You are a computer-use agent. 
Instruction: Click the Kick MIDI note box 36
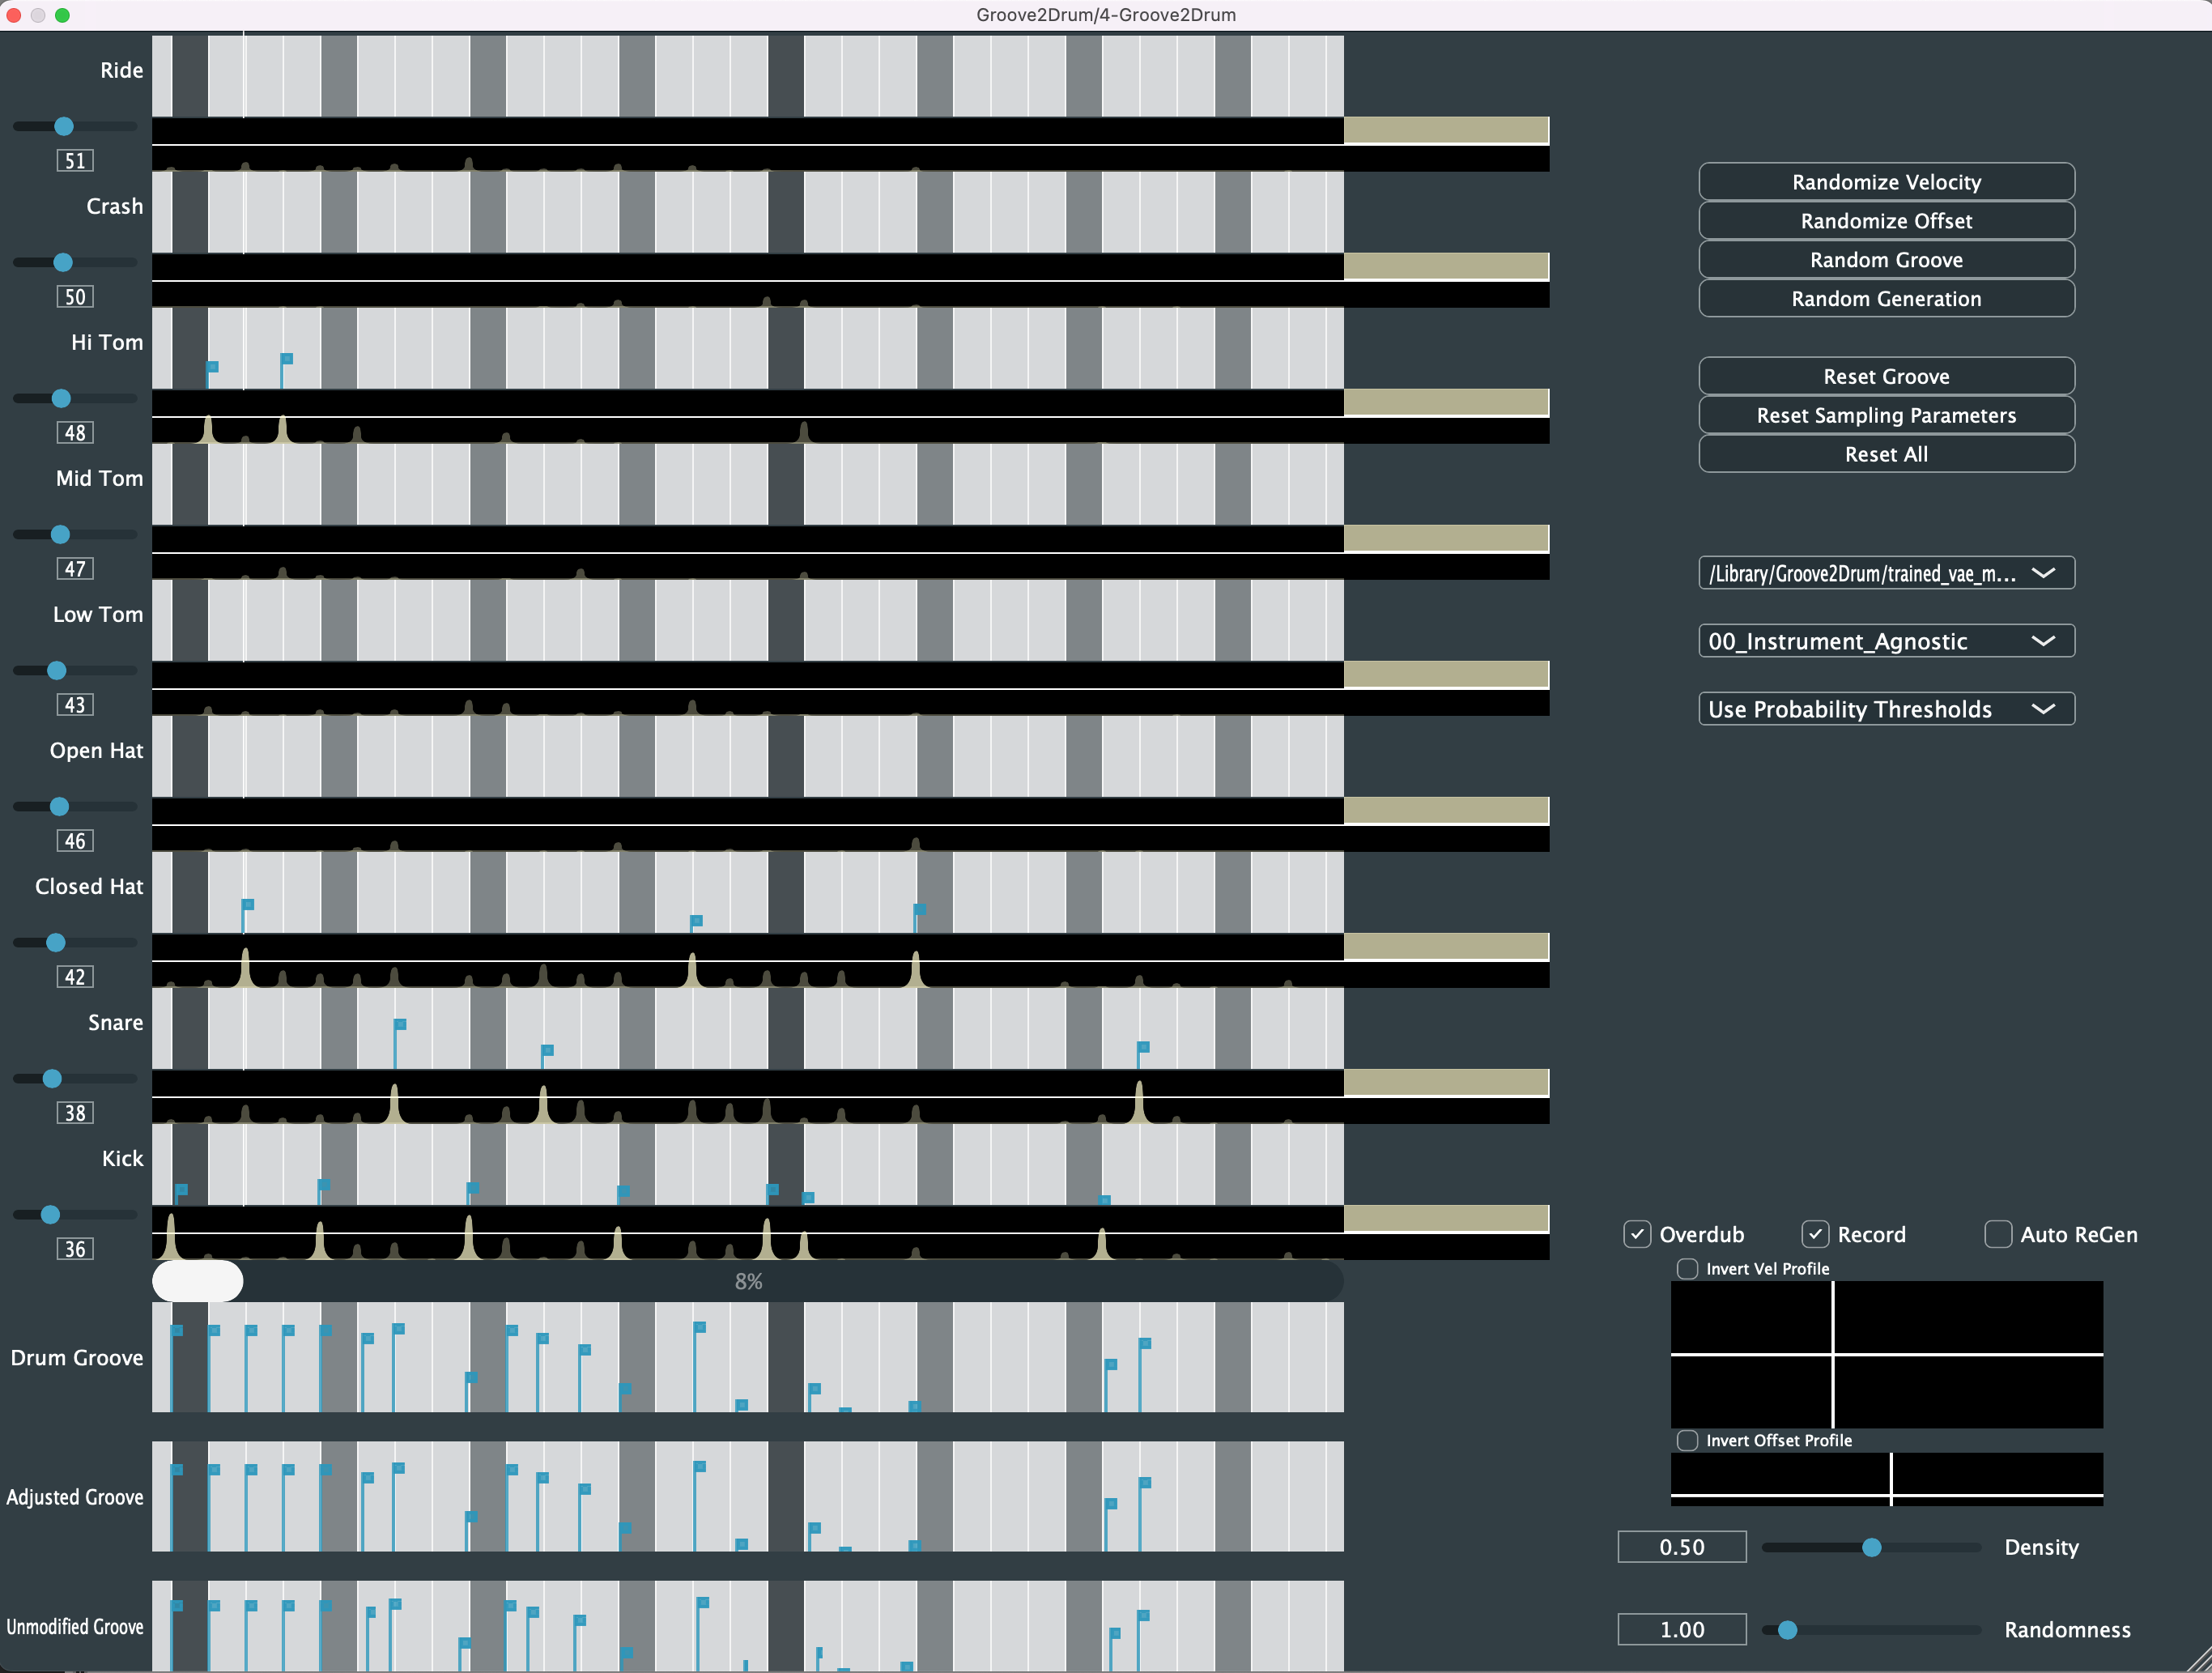click(75, 1249)
